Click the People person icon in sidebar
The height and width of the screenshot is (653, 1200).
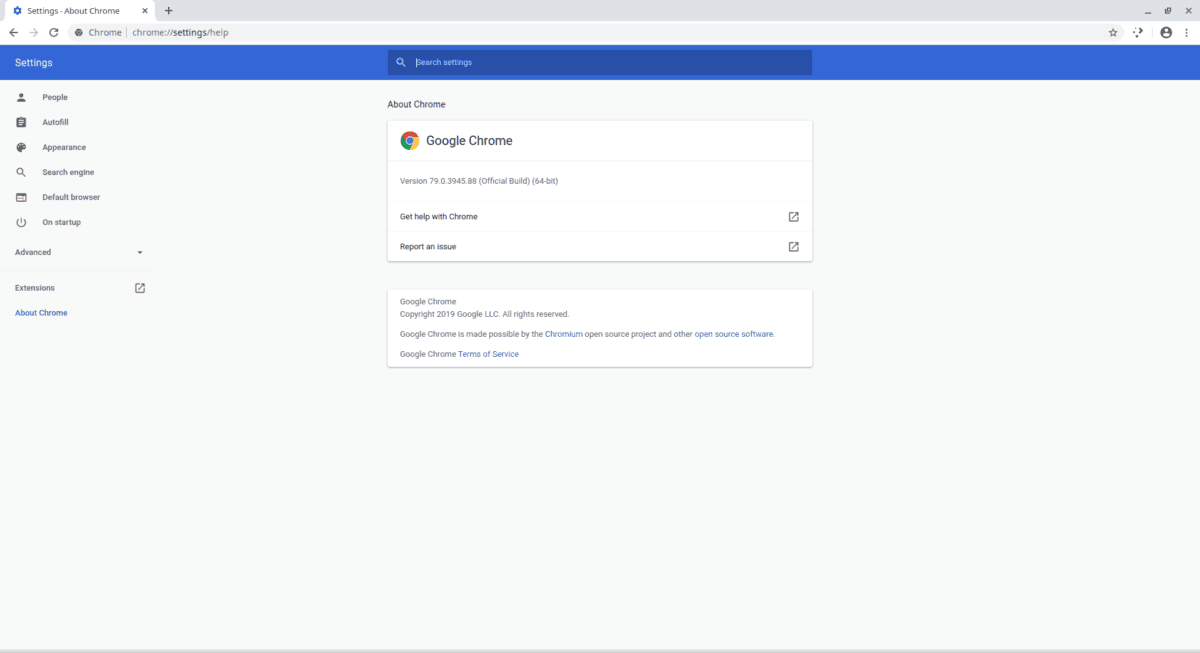(21, 97)
